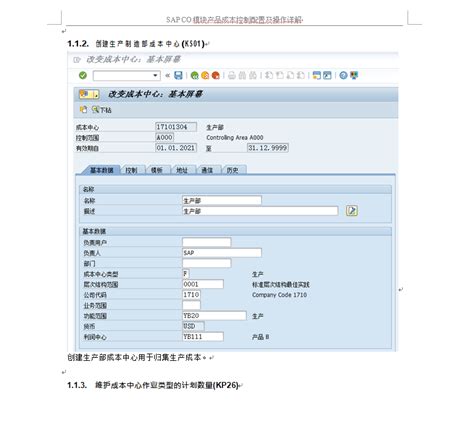The image size is (474, 426).
Task: Click the controlling area field A000
Action: pos(164,137)
